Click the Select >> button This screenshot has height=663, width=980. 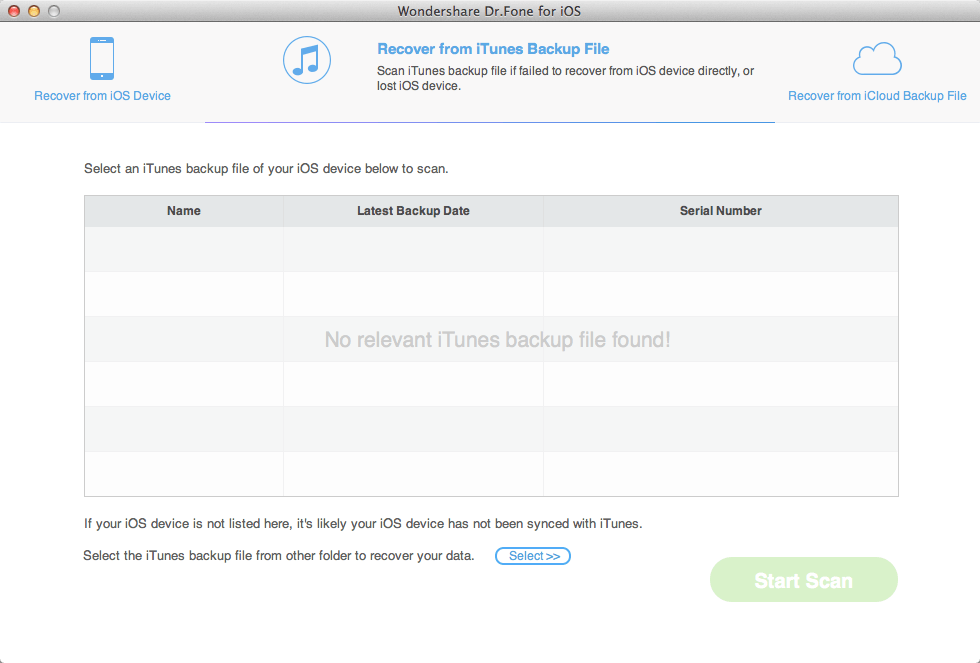pos(533,556)
